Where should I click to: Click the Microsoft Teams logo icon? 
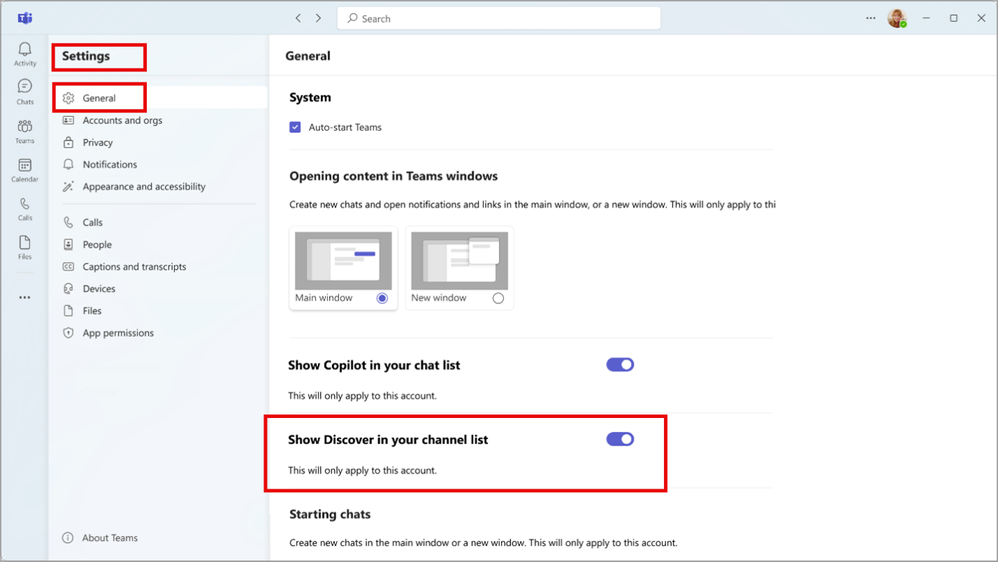click(x=25, y=18)
